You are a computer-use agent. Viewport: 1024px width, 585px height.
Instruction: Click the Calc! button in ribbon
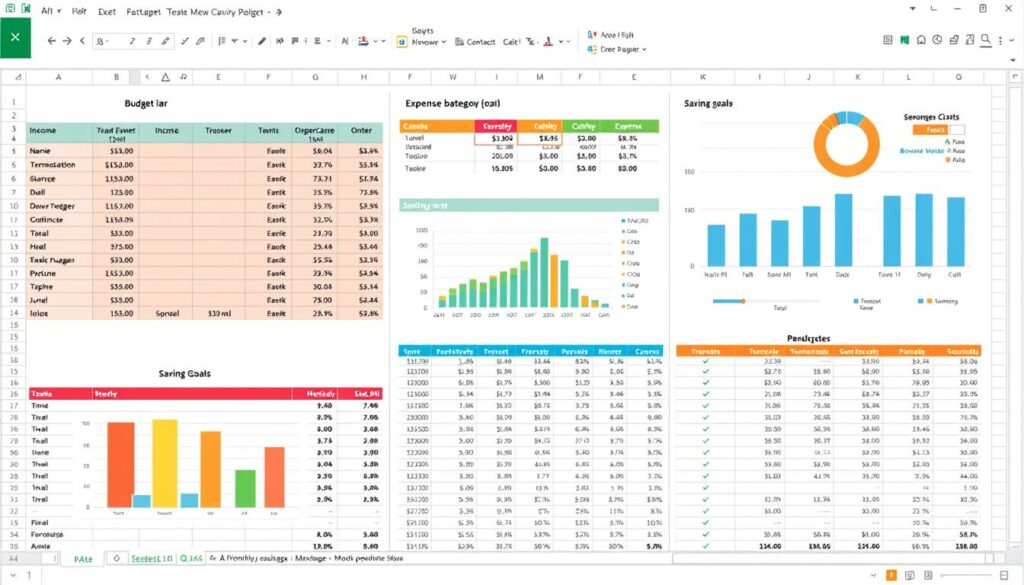click(x=511, y=42)
